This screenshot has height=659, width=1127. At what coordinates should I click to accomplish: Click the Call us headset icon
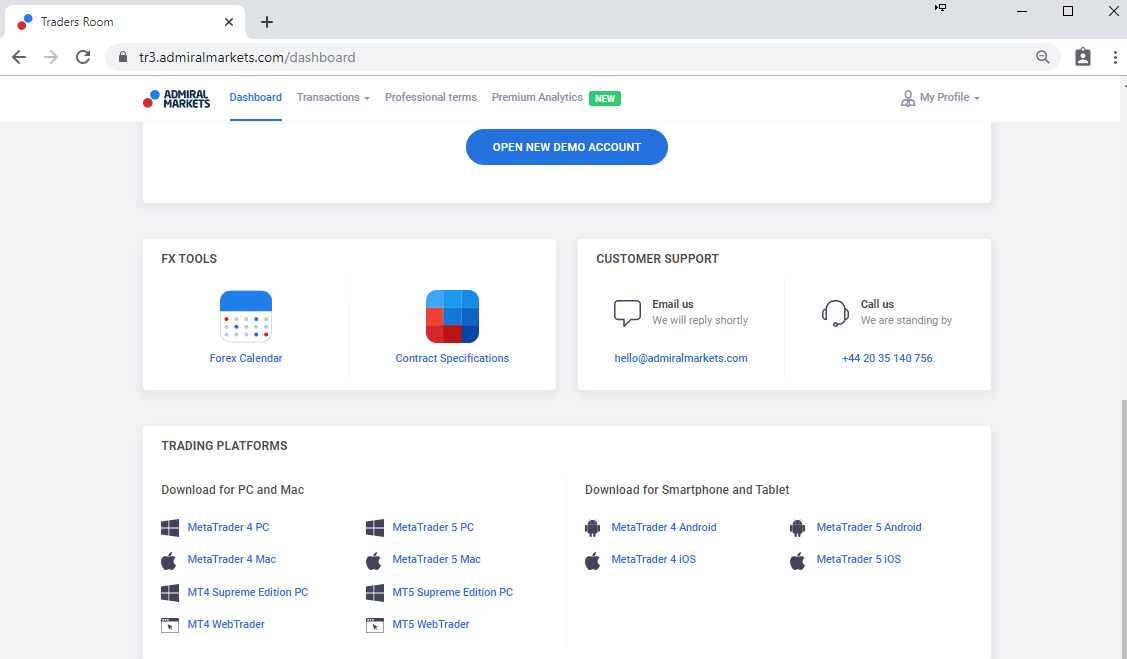[835, 313]
